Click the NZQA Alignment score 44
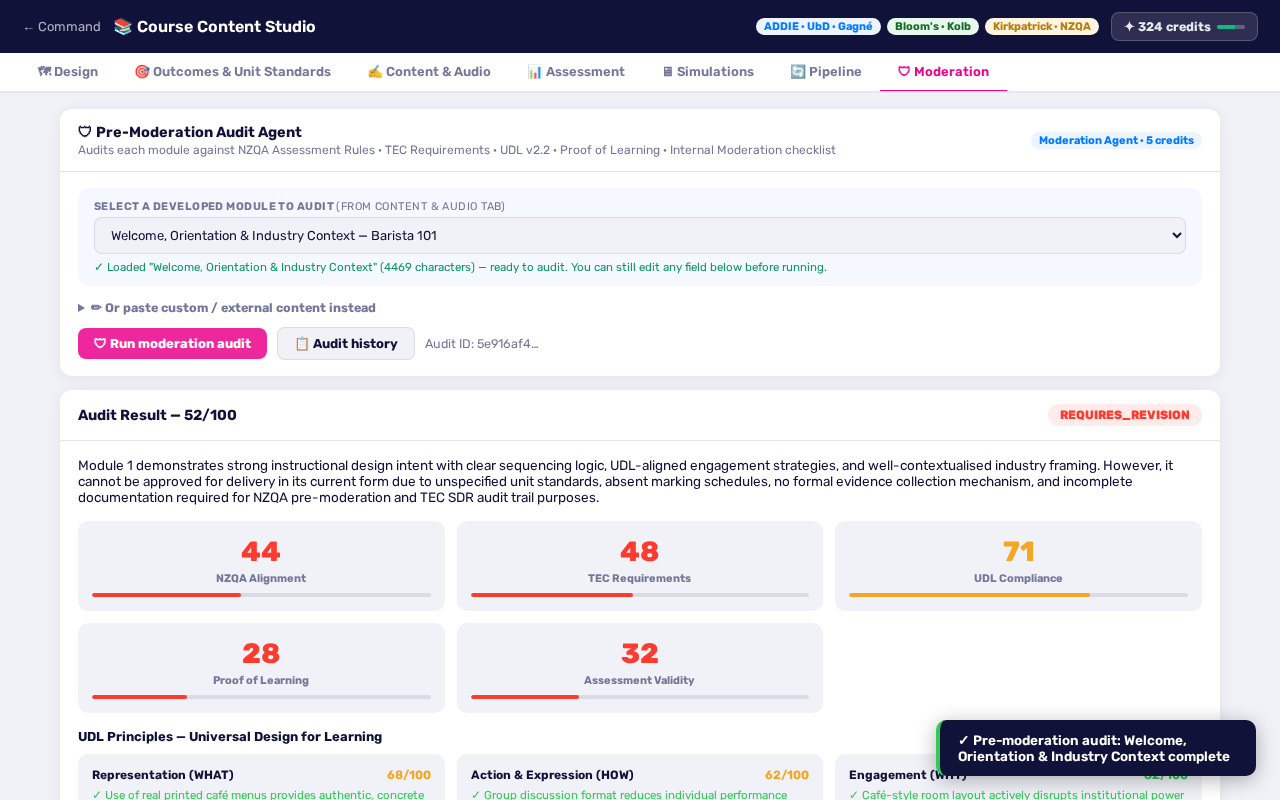Image resolution: width=1280 pixels, height=800 pixels. pyautogui.click(x=261, y=552)
